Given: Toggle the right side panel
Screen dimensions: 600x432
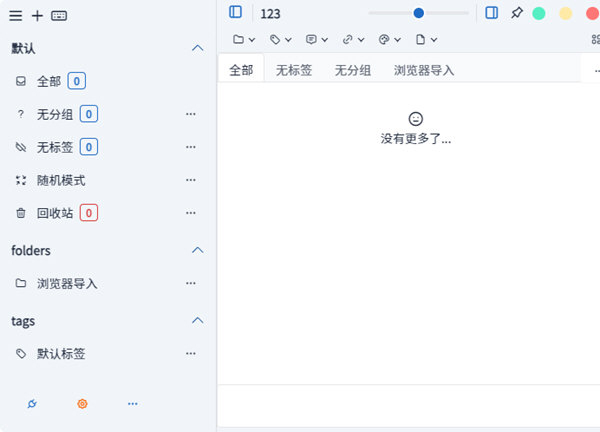Looking at the screenshot, I should (491, 13).
